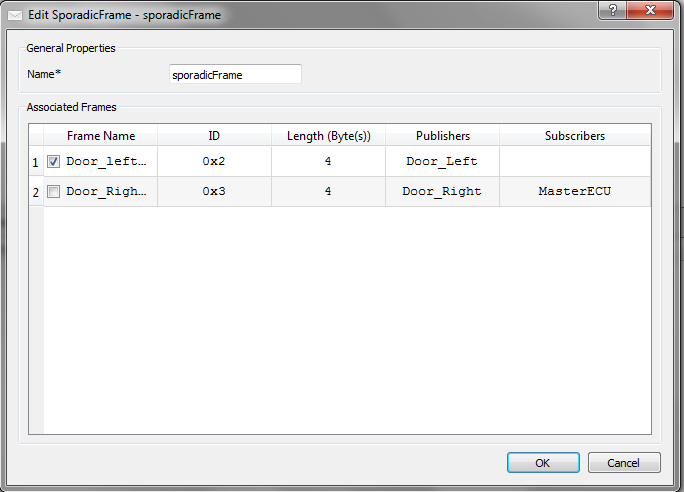
Task: Click the Subscribers column header
Action: [x=575, y=136]
